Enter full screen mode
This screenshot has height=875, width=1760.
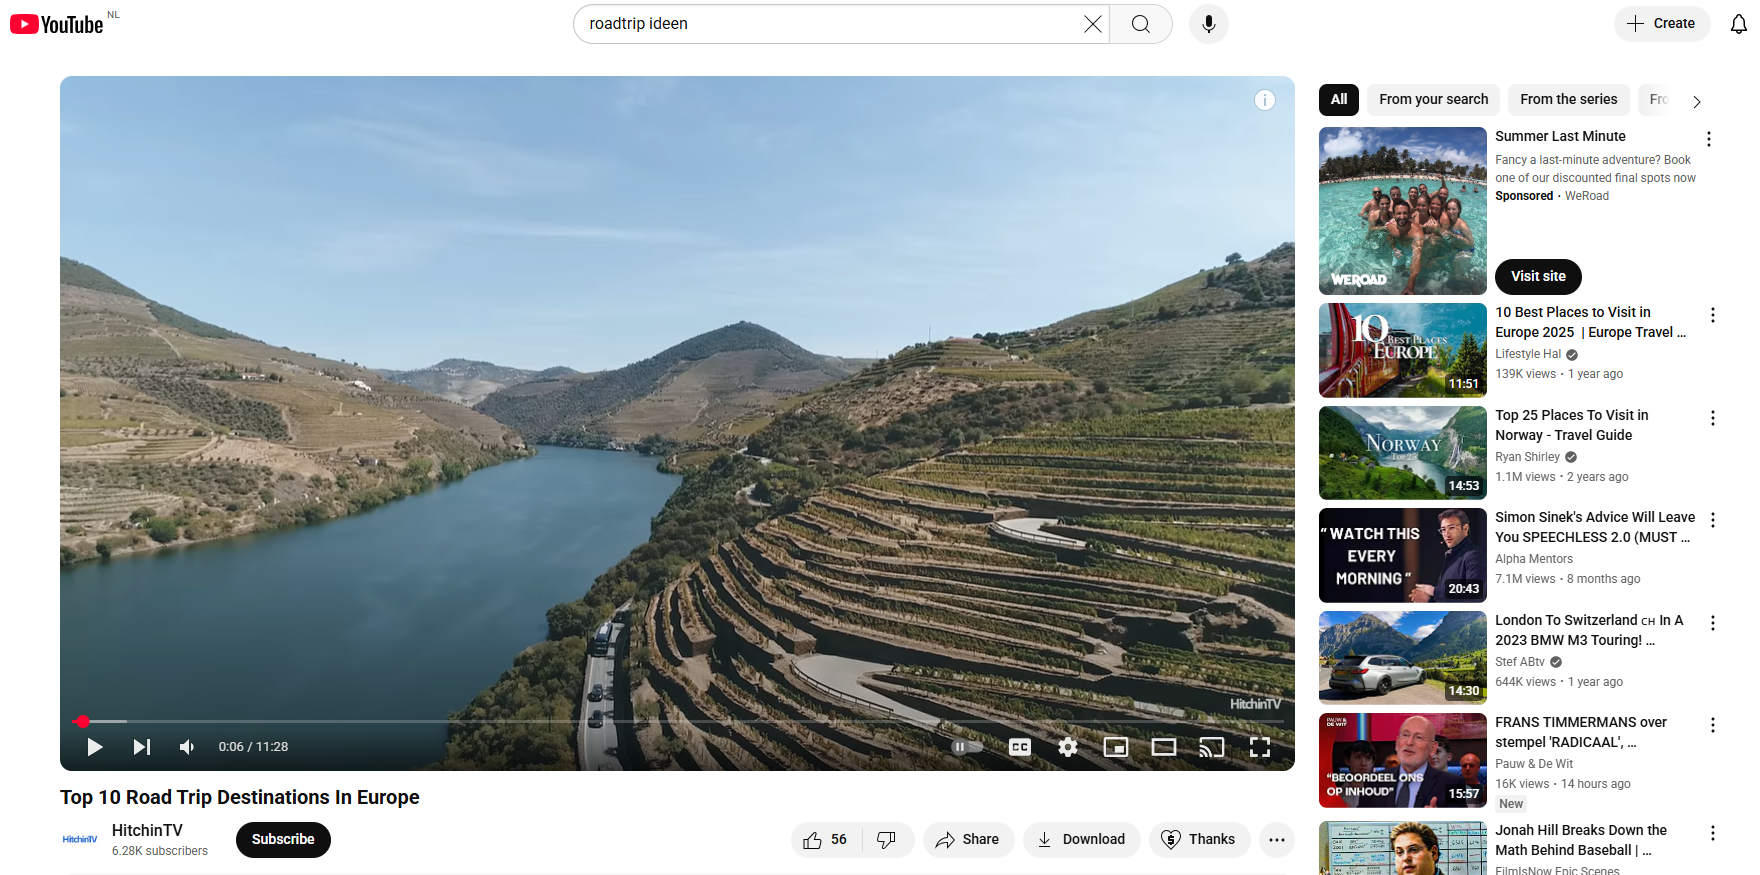pos(1260,747)
